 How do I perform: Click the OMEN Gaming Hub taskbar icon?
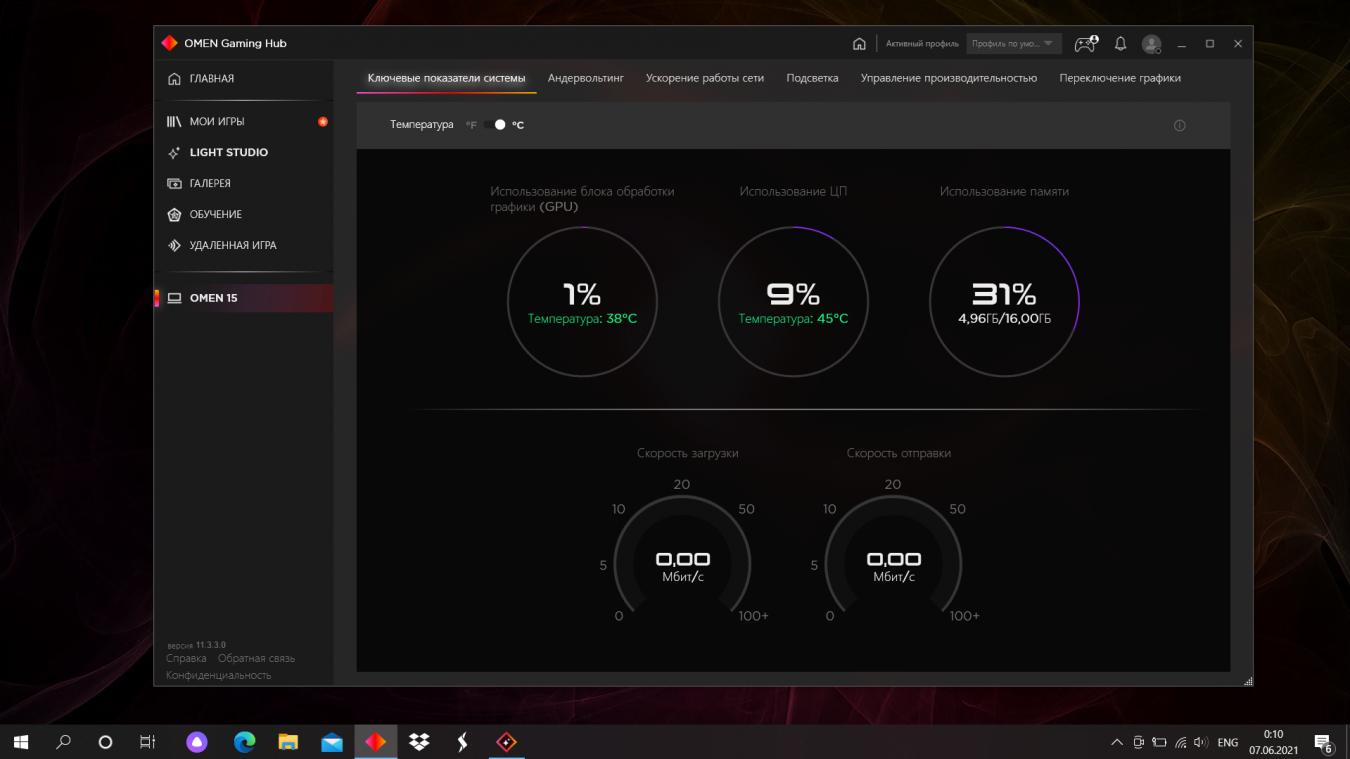[376, 742]
